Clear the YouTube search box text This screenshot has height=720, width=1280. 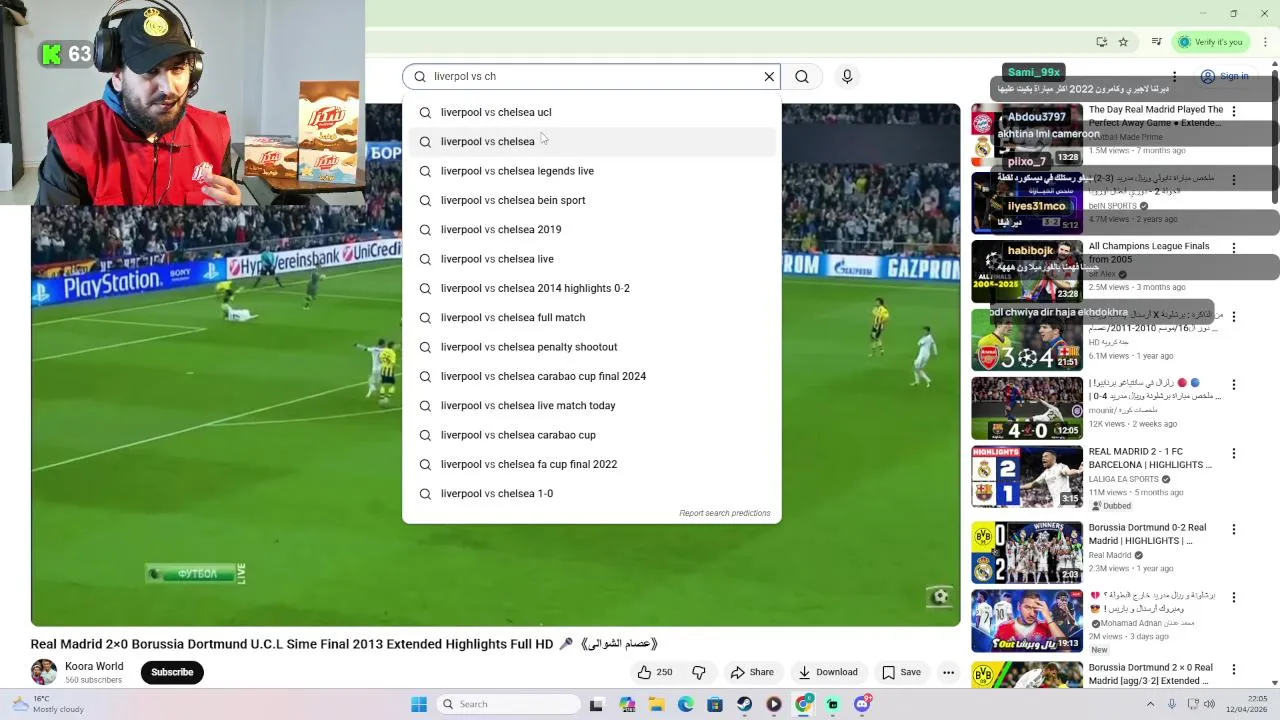[x=769, y=76]
